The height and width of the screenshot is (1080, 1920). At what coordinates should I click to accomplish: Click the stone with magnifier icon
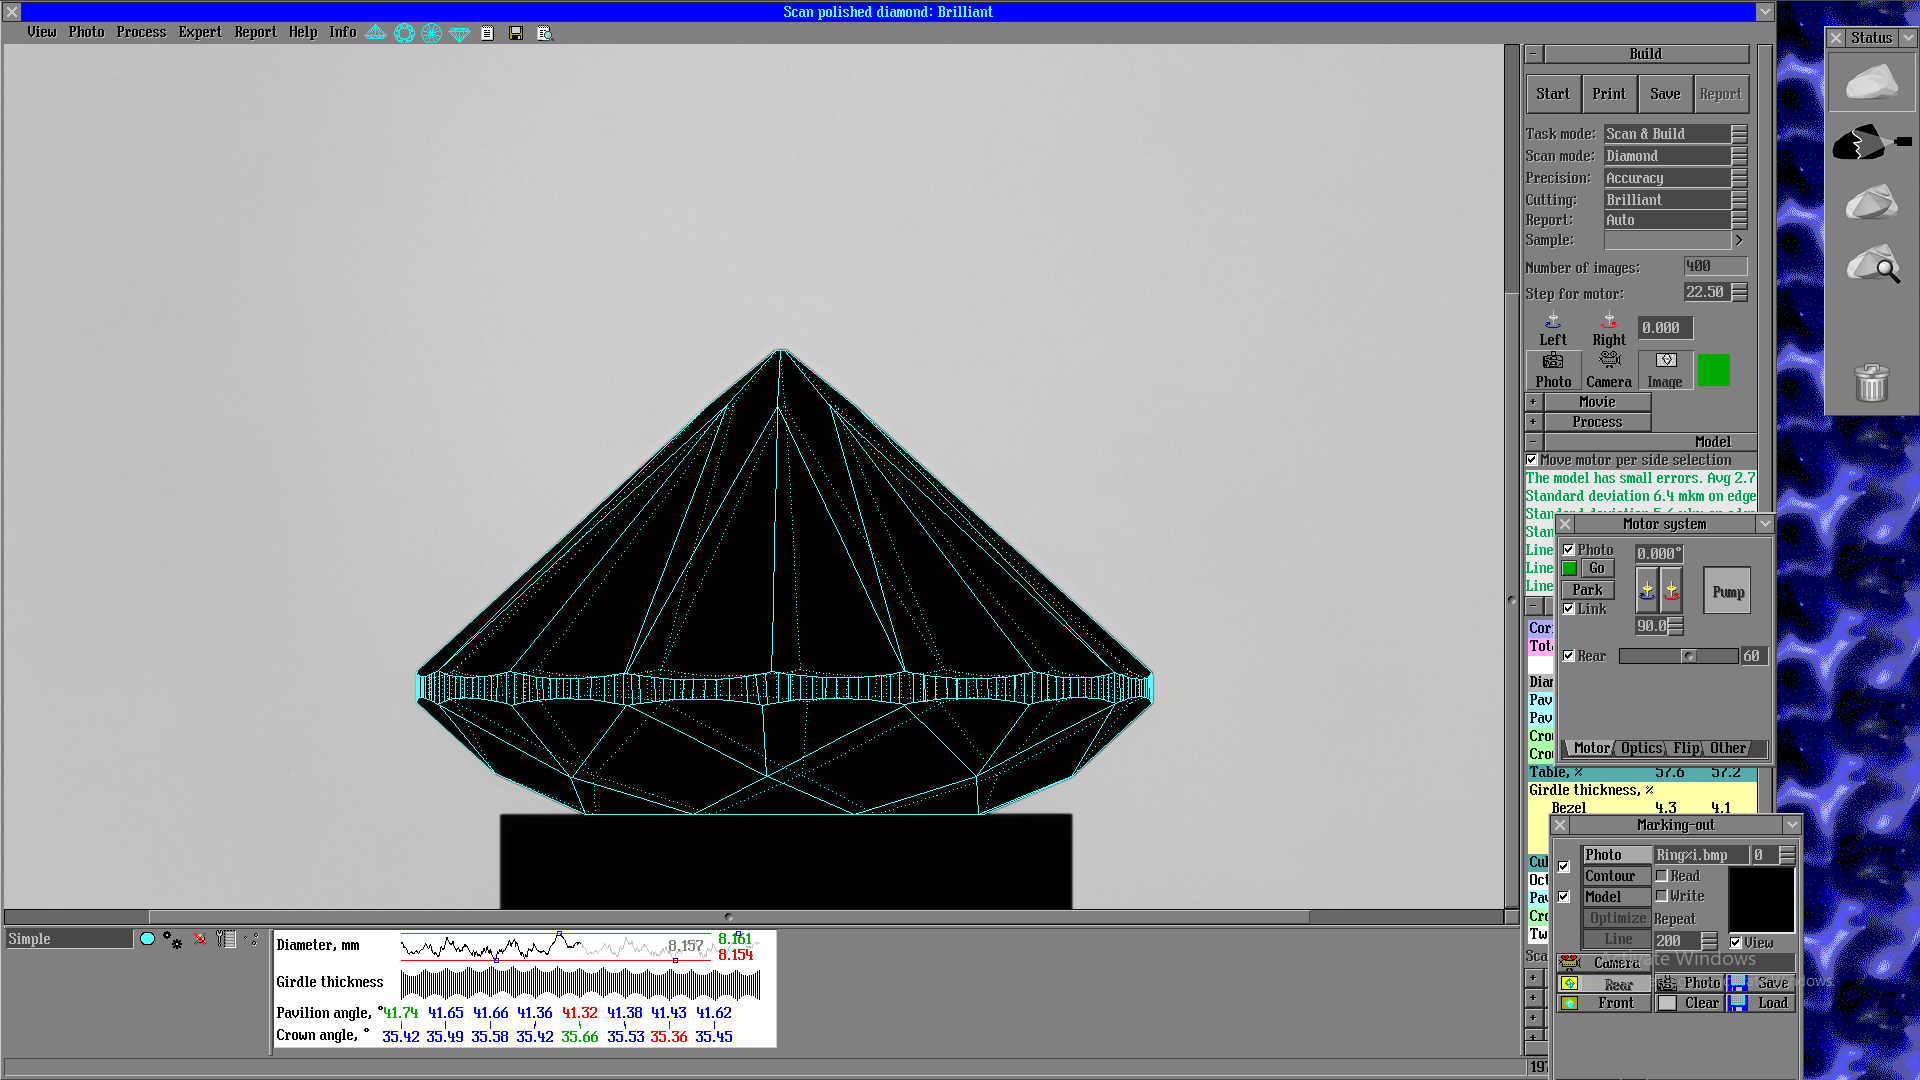[1873, 264]
